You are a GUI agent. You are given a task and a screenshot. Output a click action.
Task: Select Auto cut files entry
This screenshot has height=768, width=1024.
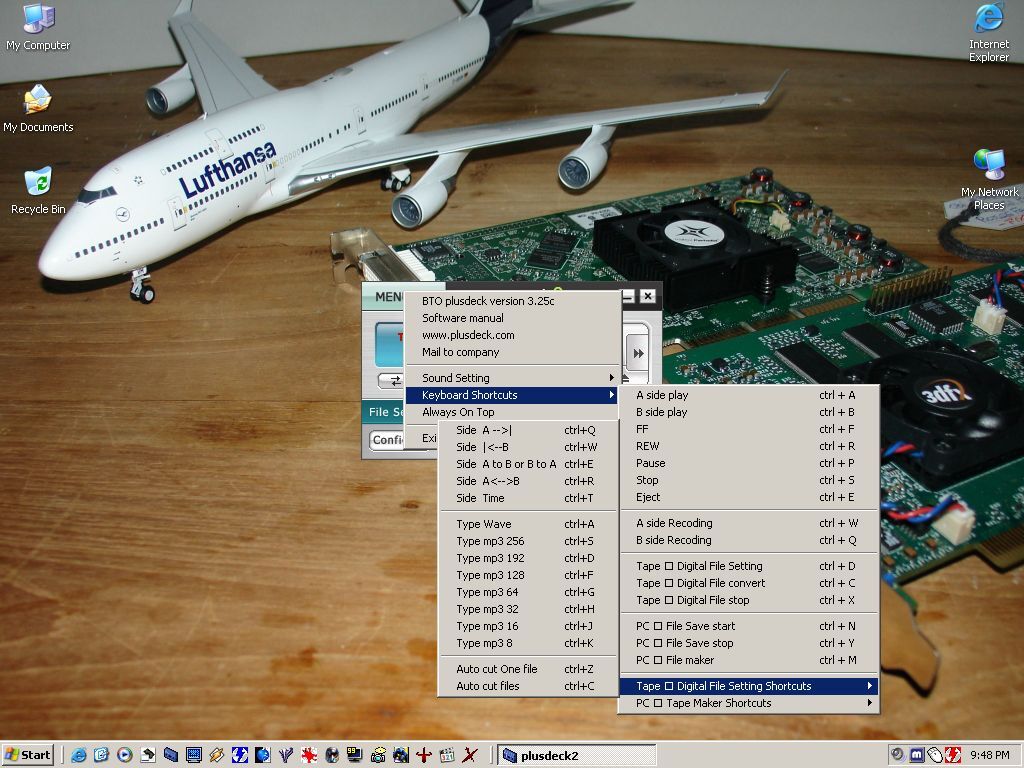(x=527, y=686)
